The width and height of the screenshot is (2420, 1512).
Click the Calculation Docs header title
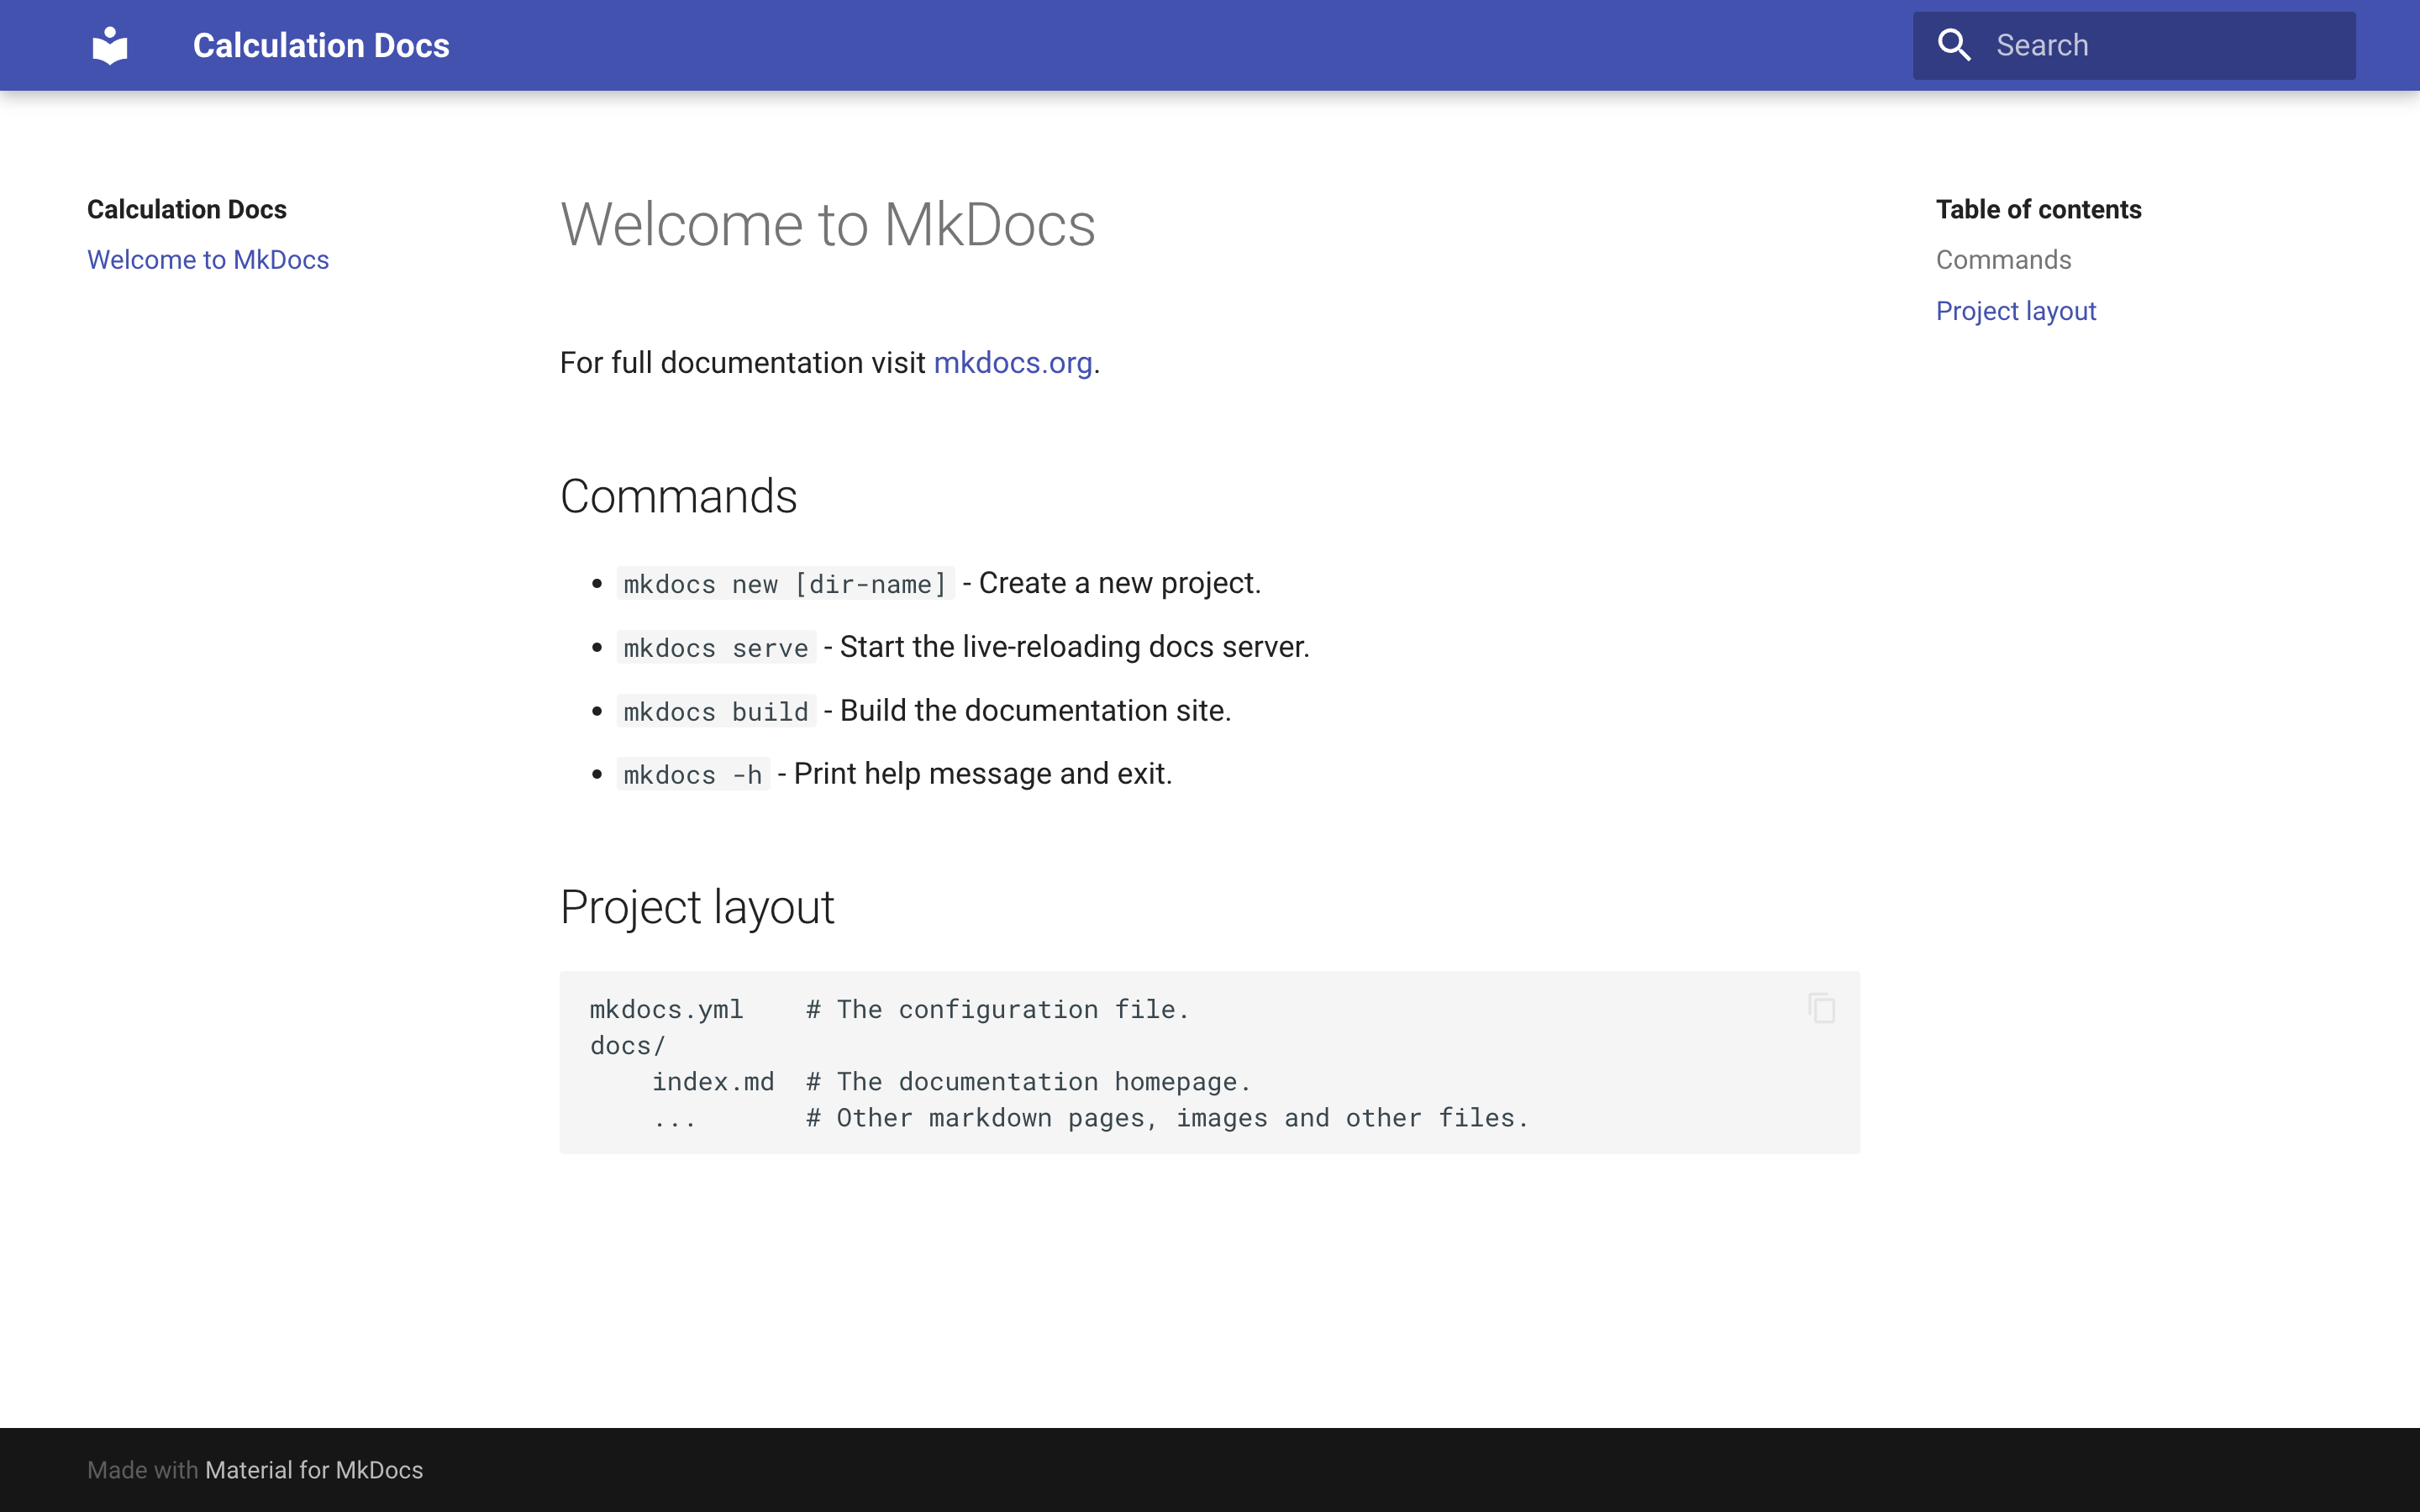[320, 44]
